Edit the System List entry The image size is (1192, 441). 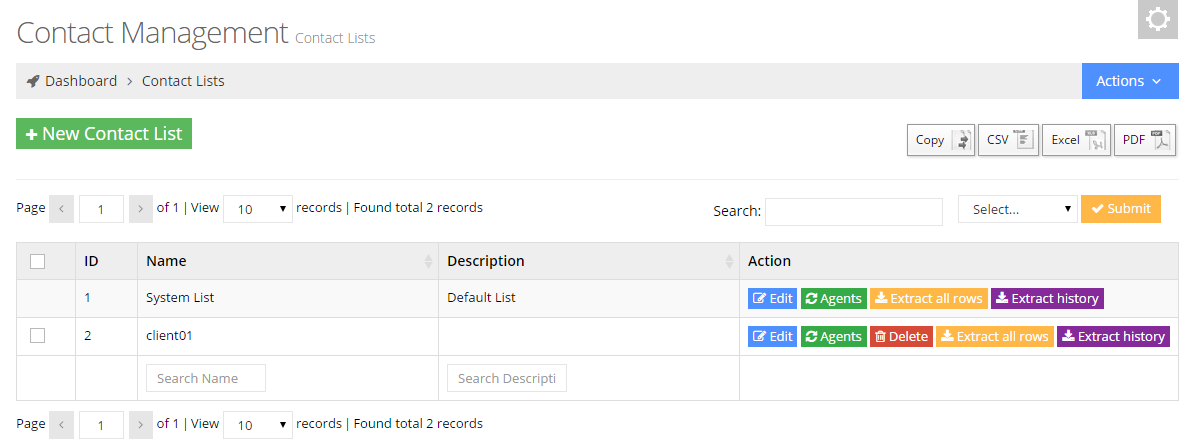(772, 298)
